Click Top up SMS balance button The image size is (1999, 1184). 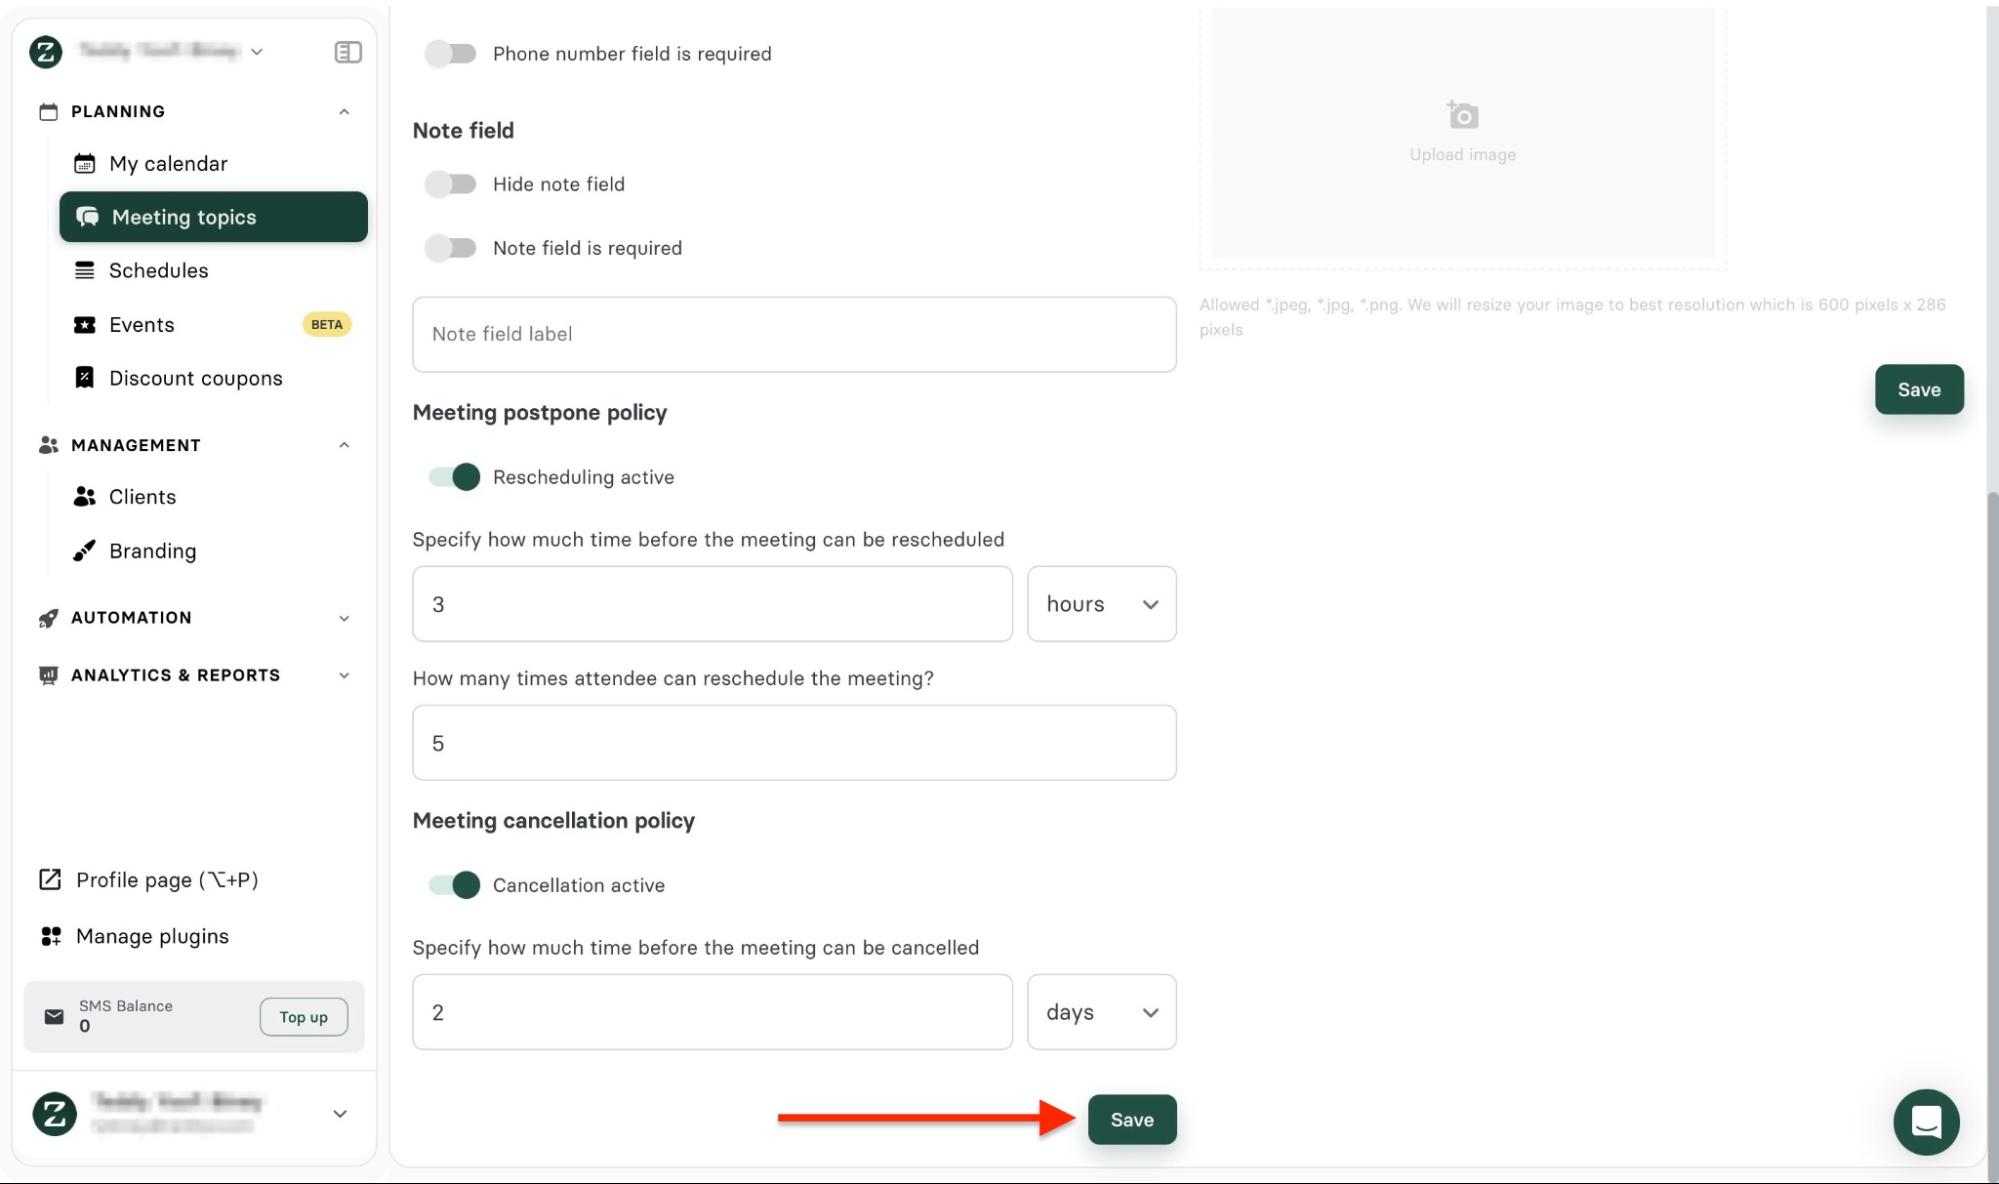pos(303,1017)
